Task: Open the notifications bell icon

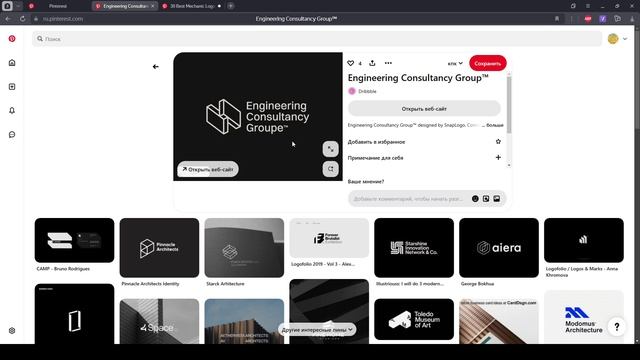Action: (x=12, y=111)
